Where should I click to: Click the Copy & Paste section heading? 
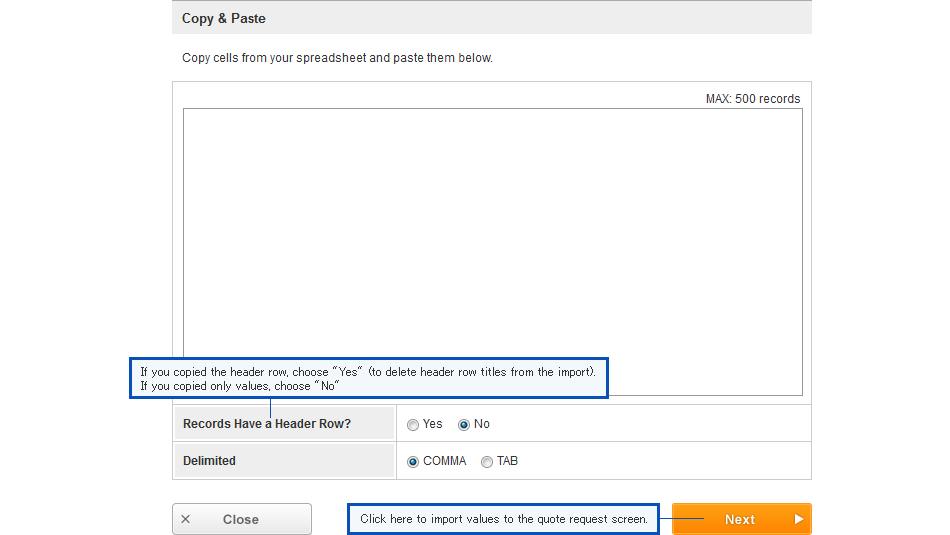[224, 19]
